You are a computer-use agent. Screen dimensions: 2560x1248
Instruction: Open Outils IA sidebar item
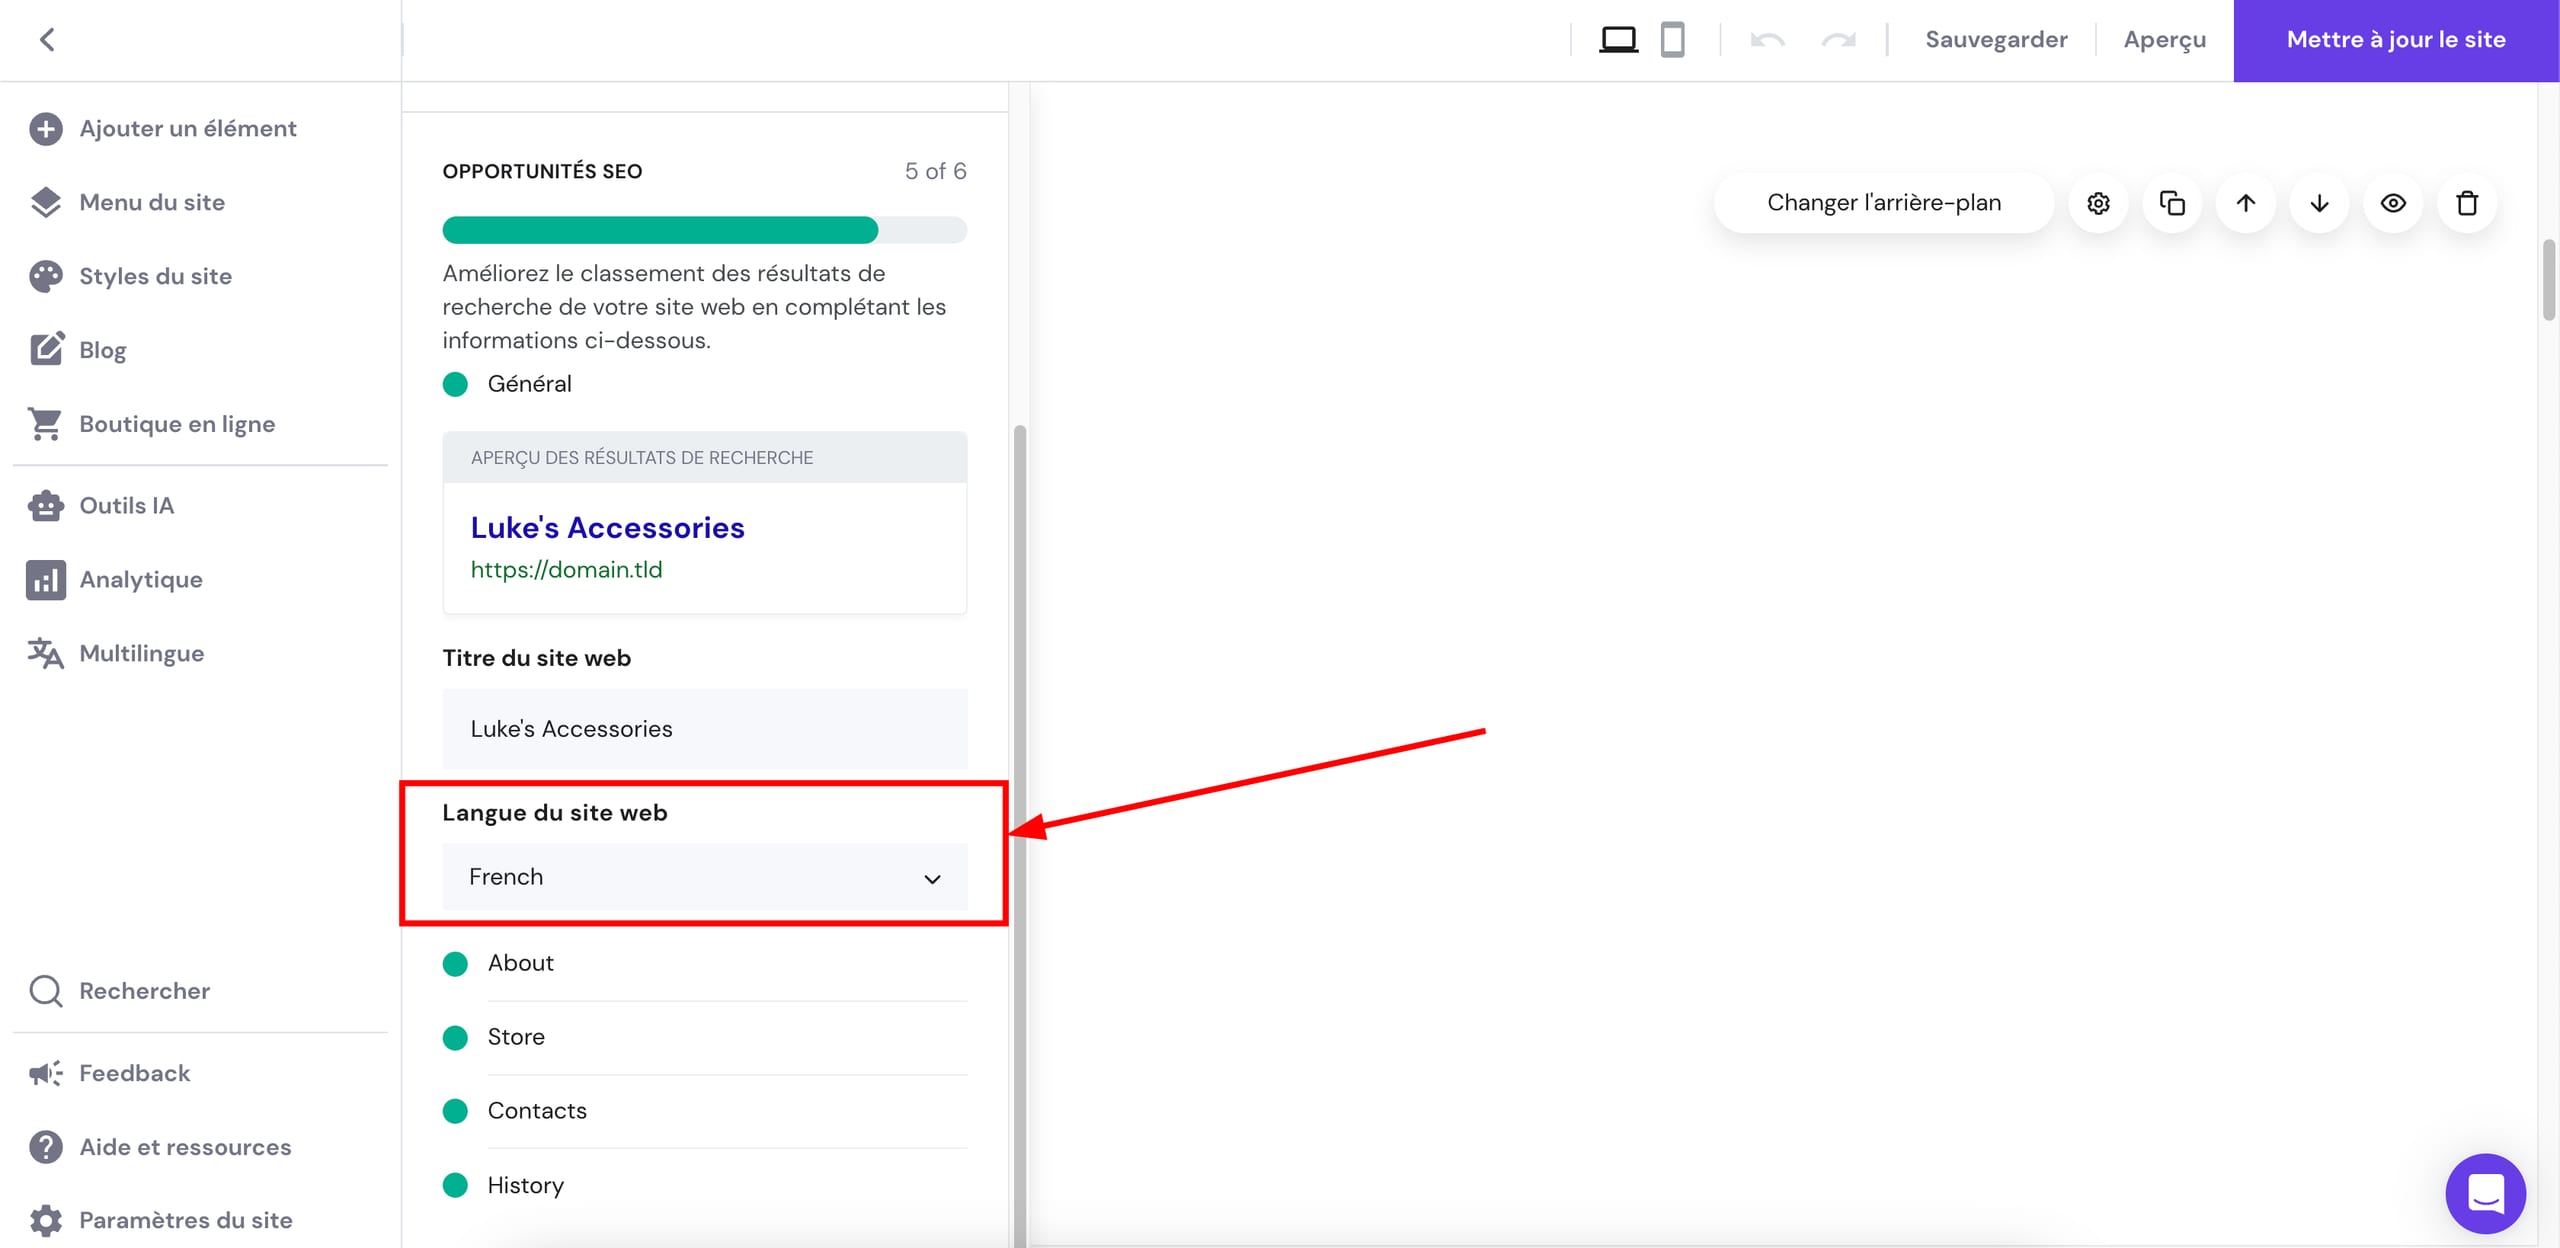click(126, 505)
